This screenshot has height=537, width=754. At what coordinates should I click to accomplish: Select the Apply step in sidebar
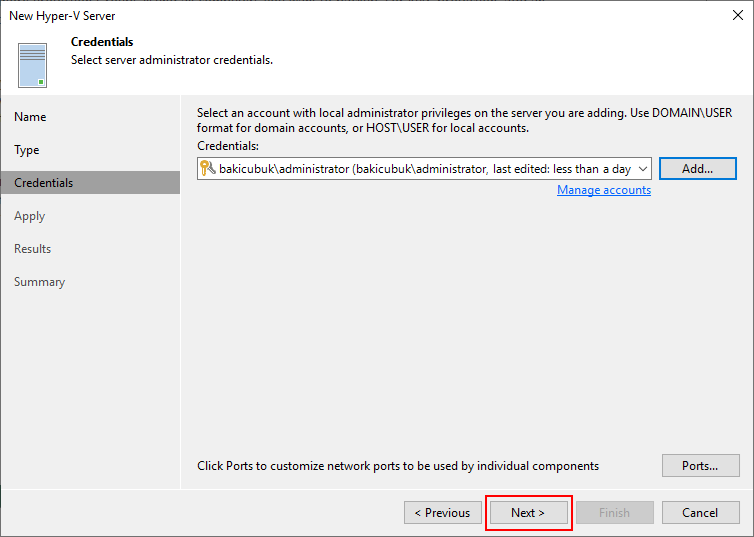click(x=29, y=216)
